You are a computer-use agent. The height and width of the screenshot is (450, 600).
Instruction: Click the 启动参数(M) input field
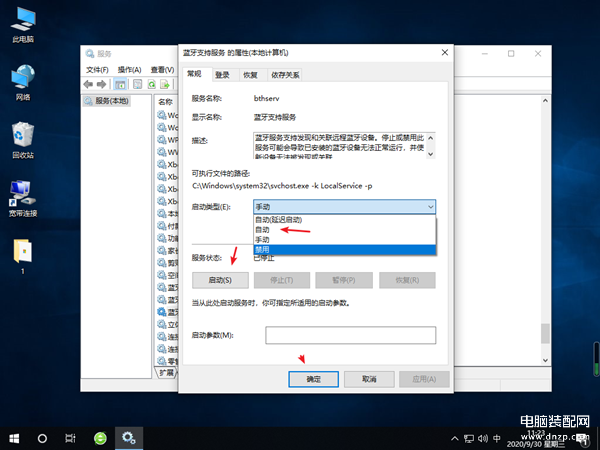click(351, 335)
